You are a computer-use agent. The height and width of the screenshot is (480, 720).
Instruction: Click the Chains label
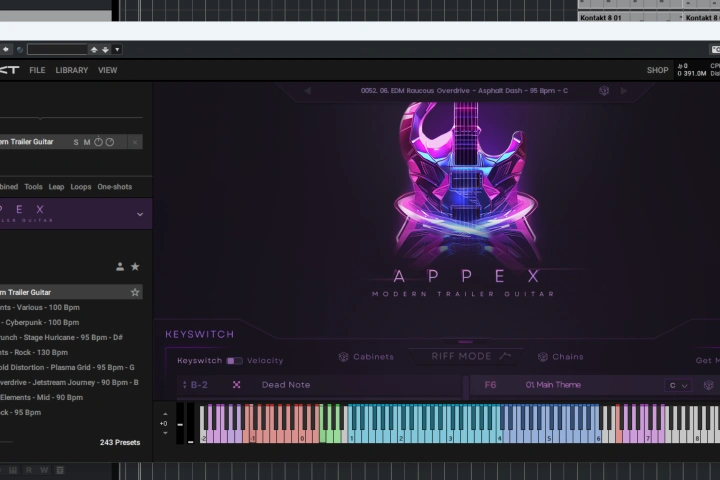tap(568, 357)
